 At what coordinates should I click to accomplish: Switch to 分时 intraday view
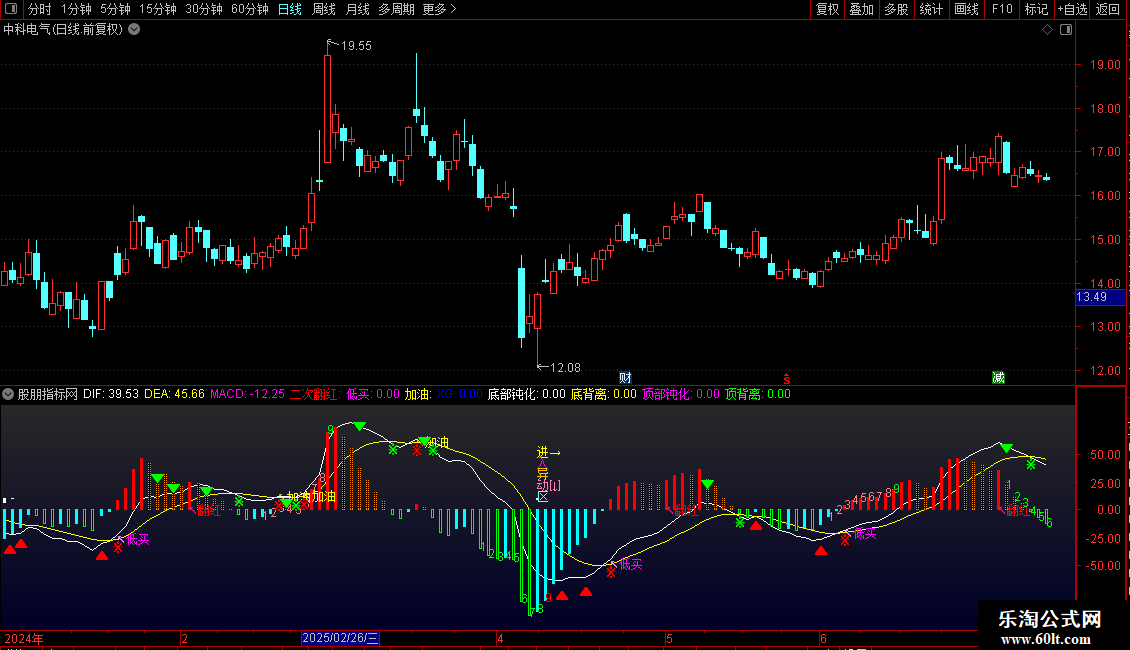pos(39,9)
